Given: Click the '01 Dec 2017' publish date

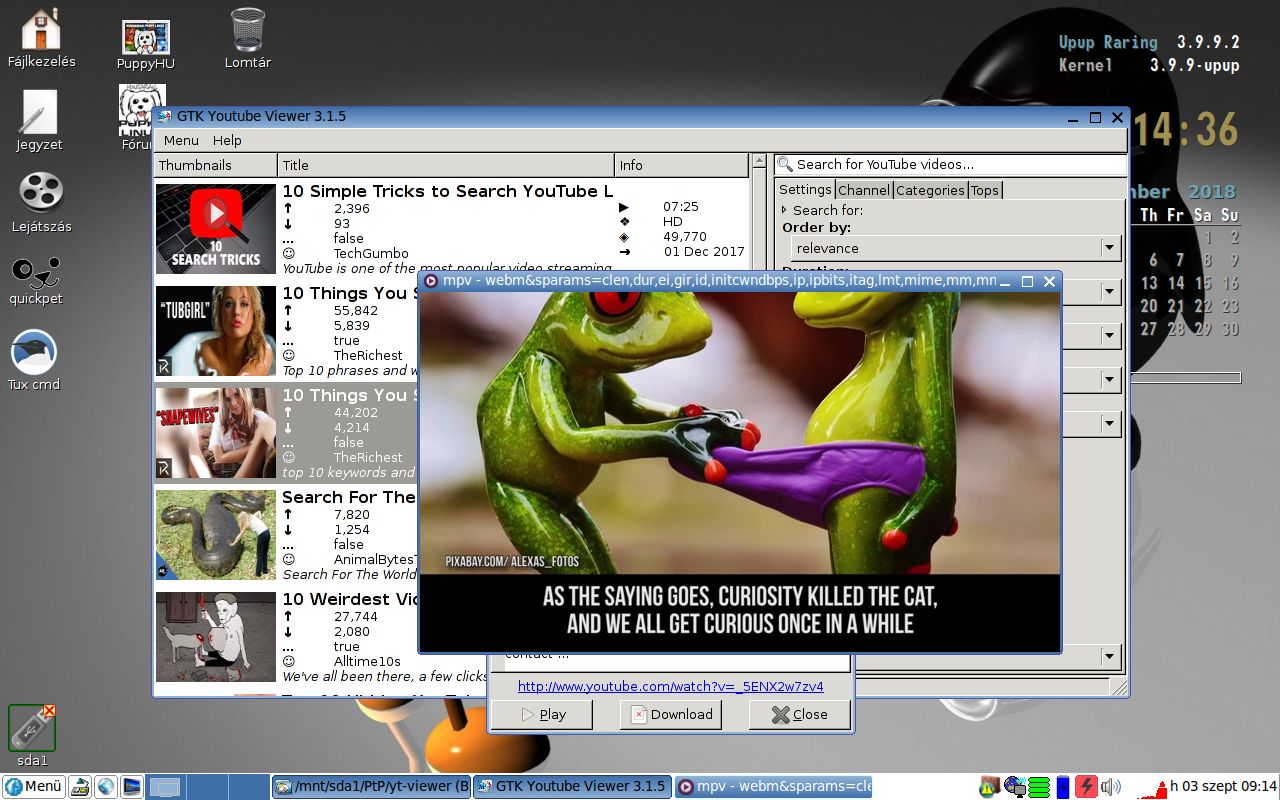Looking at the screenshot, I should tap(704, 252).
